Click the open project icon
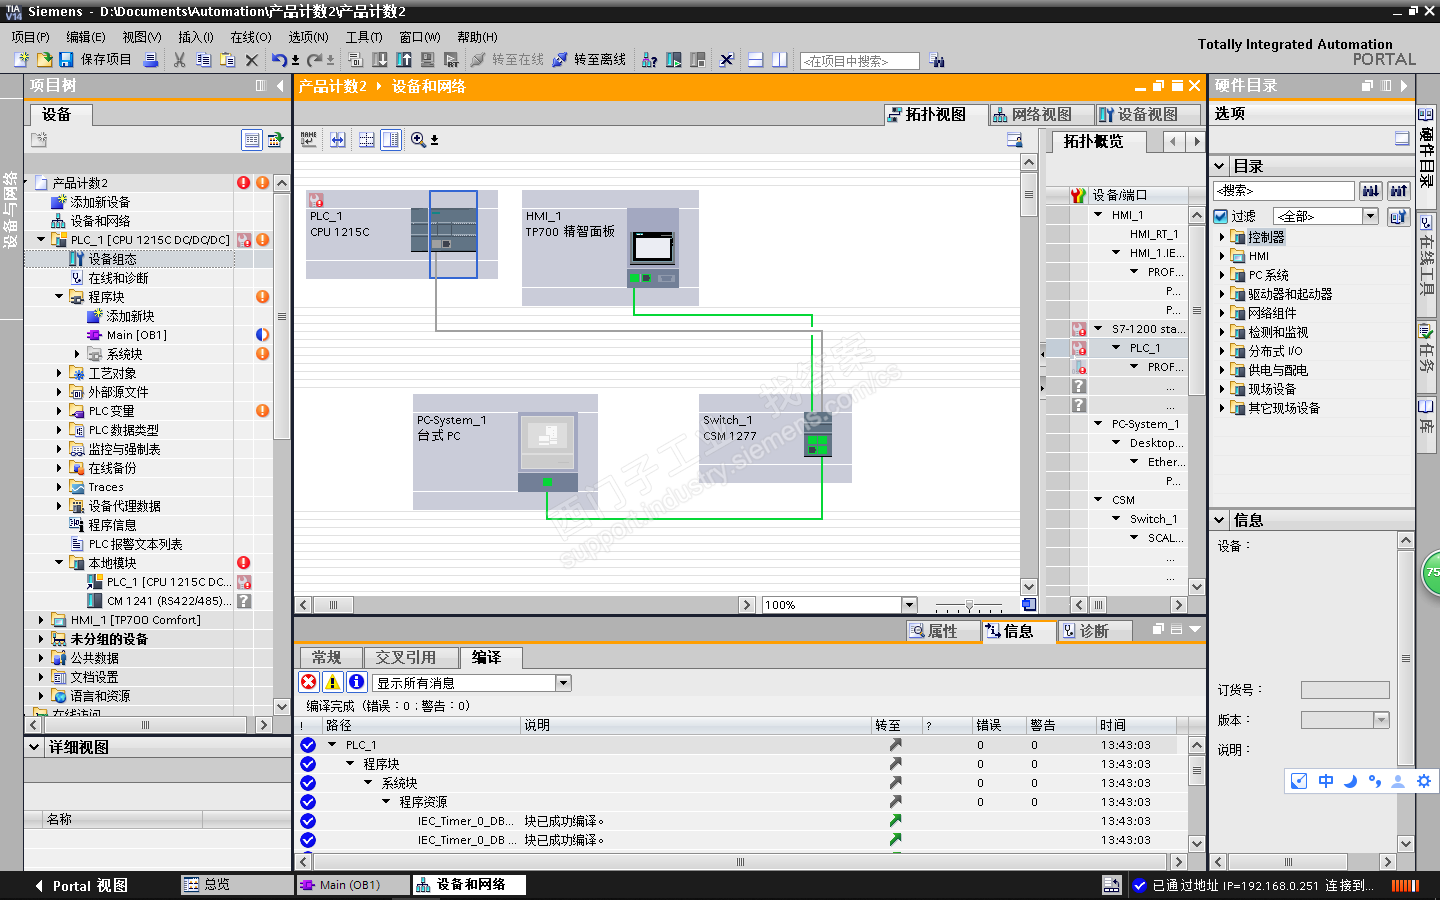This screenshot has height=900, width=1440. [44, 60]
